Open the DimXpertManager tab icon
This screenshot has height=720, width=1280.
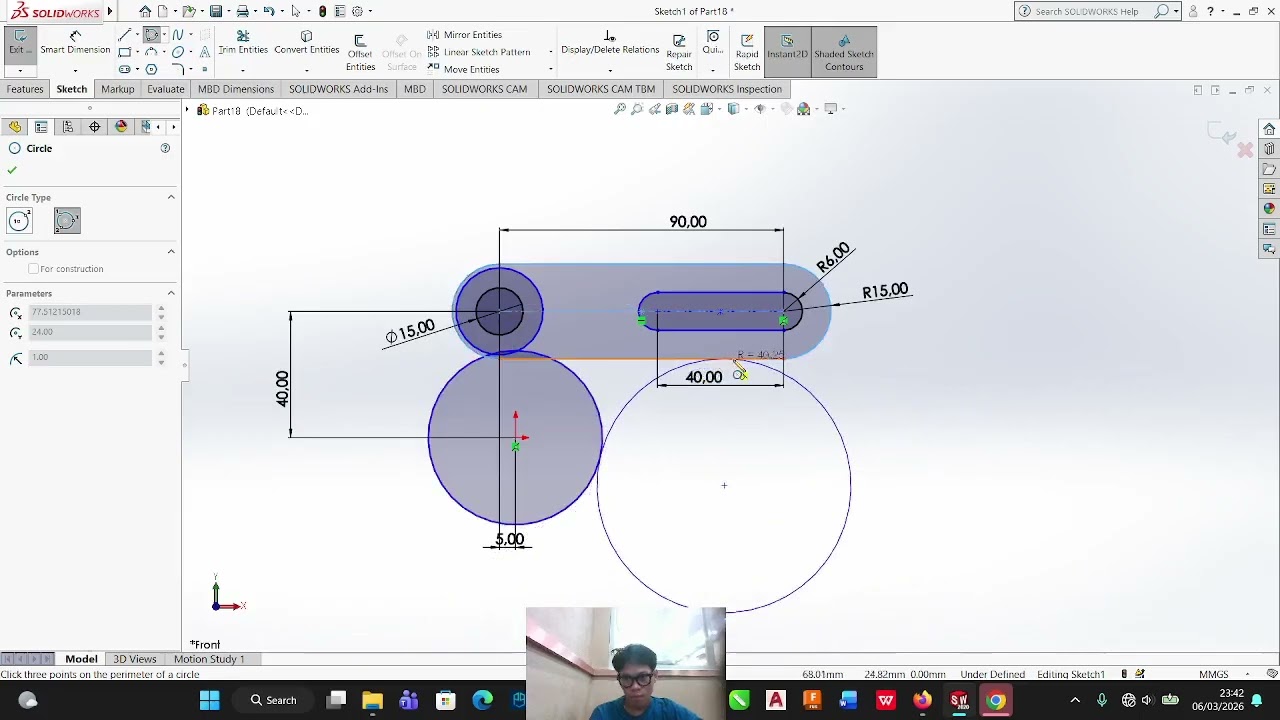click(94, 127)
